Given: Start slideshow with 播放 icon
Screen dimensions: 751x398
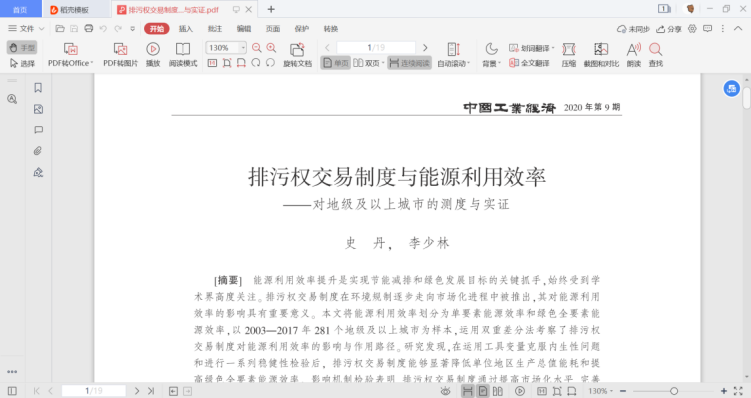Looking at the screenshot, I should [153, 49].
